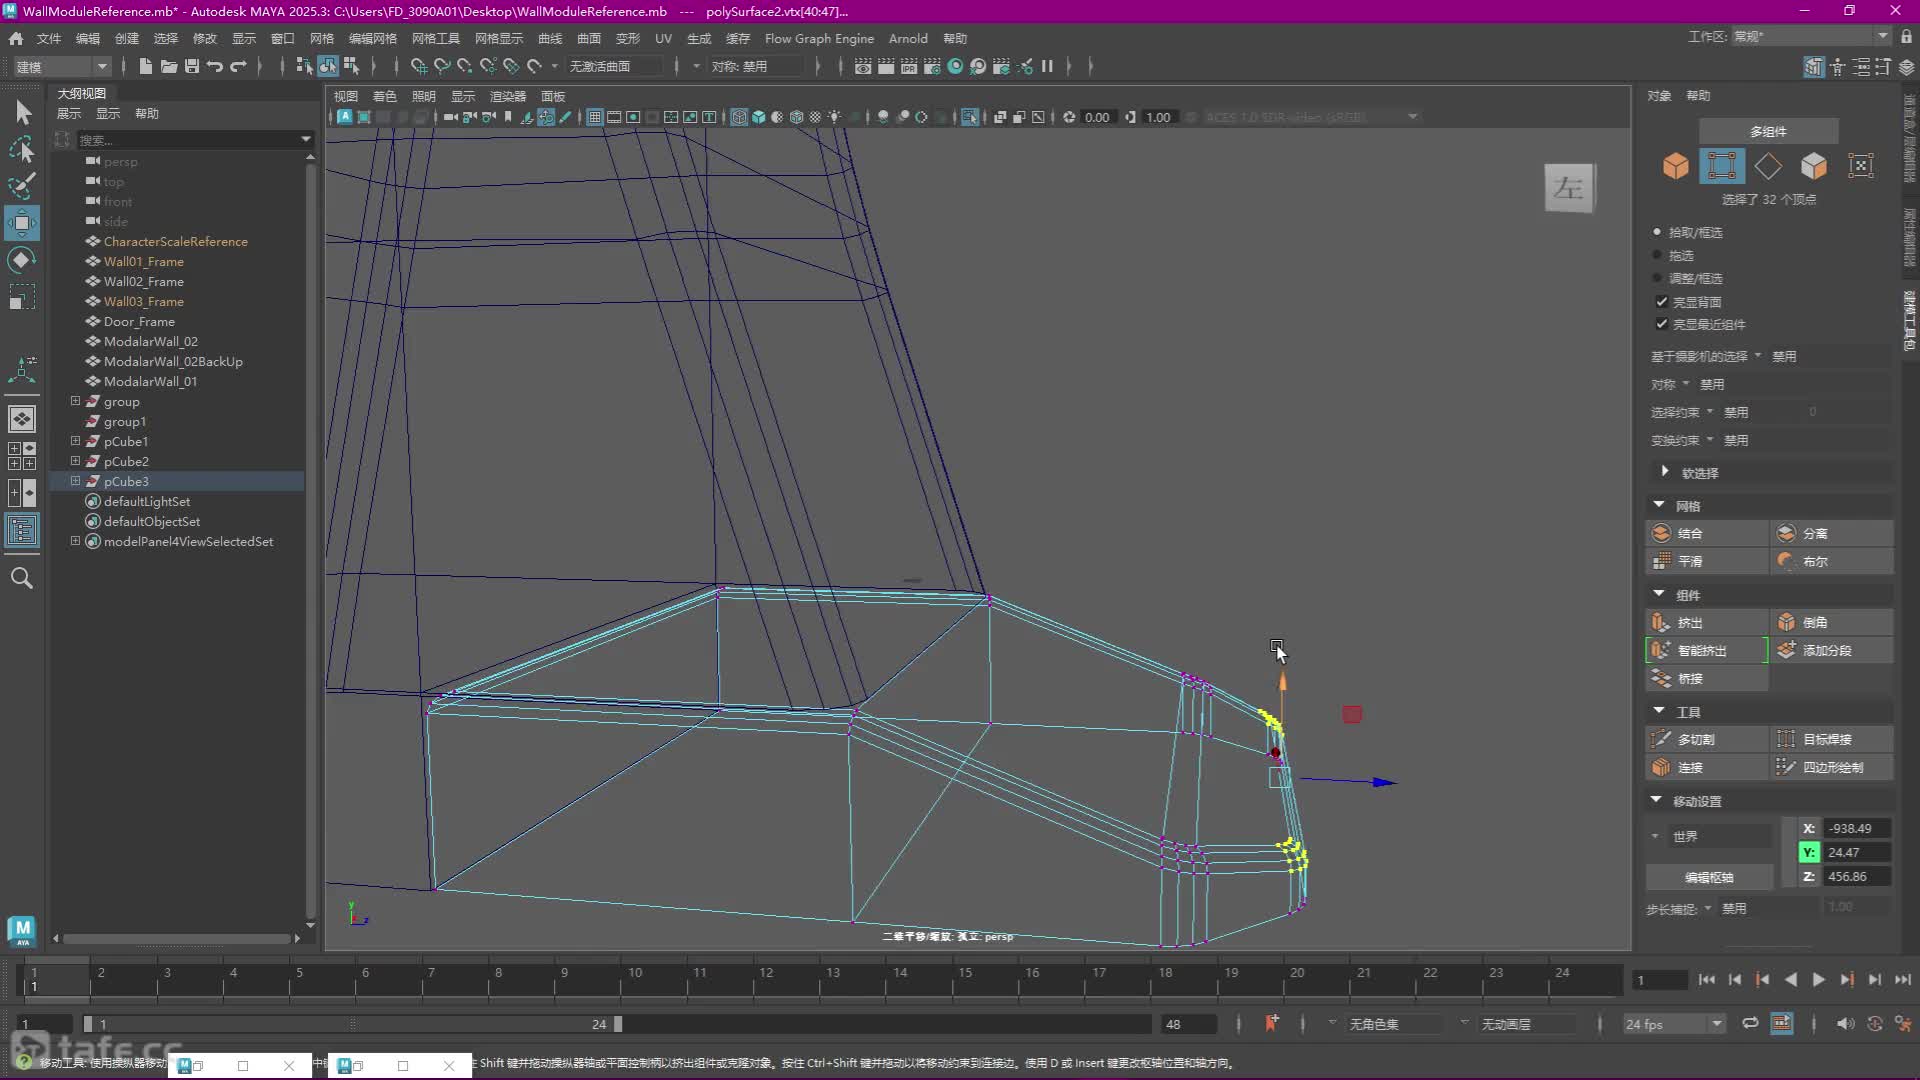Select the 拖选 radio option
The height and width of the screenshot is (1080, 1920).
click(x=1657, y=255)
